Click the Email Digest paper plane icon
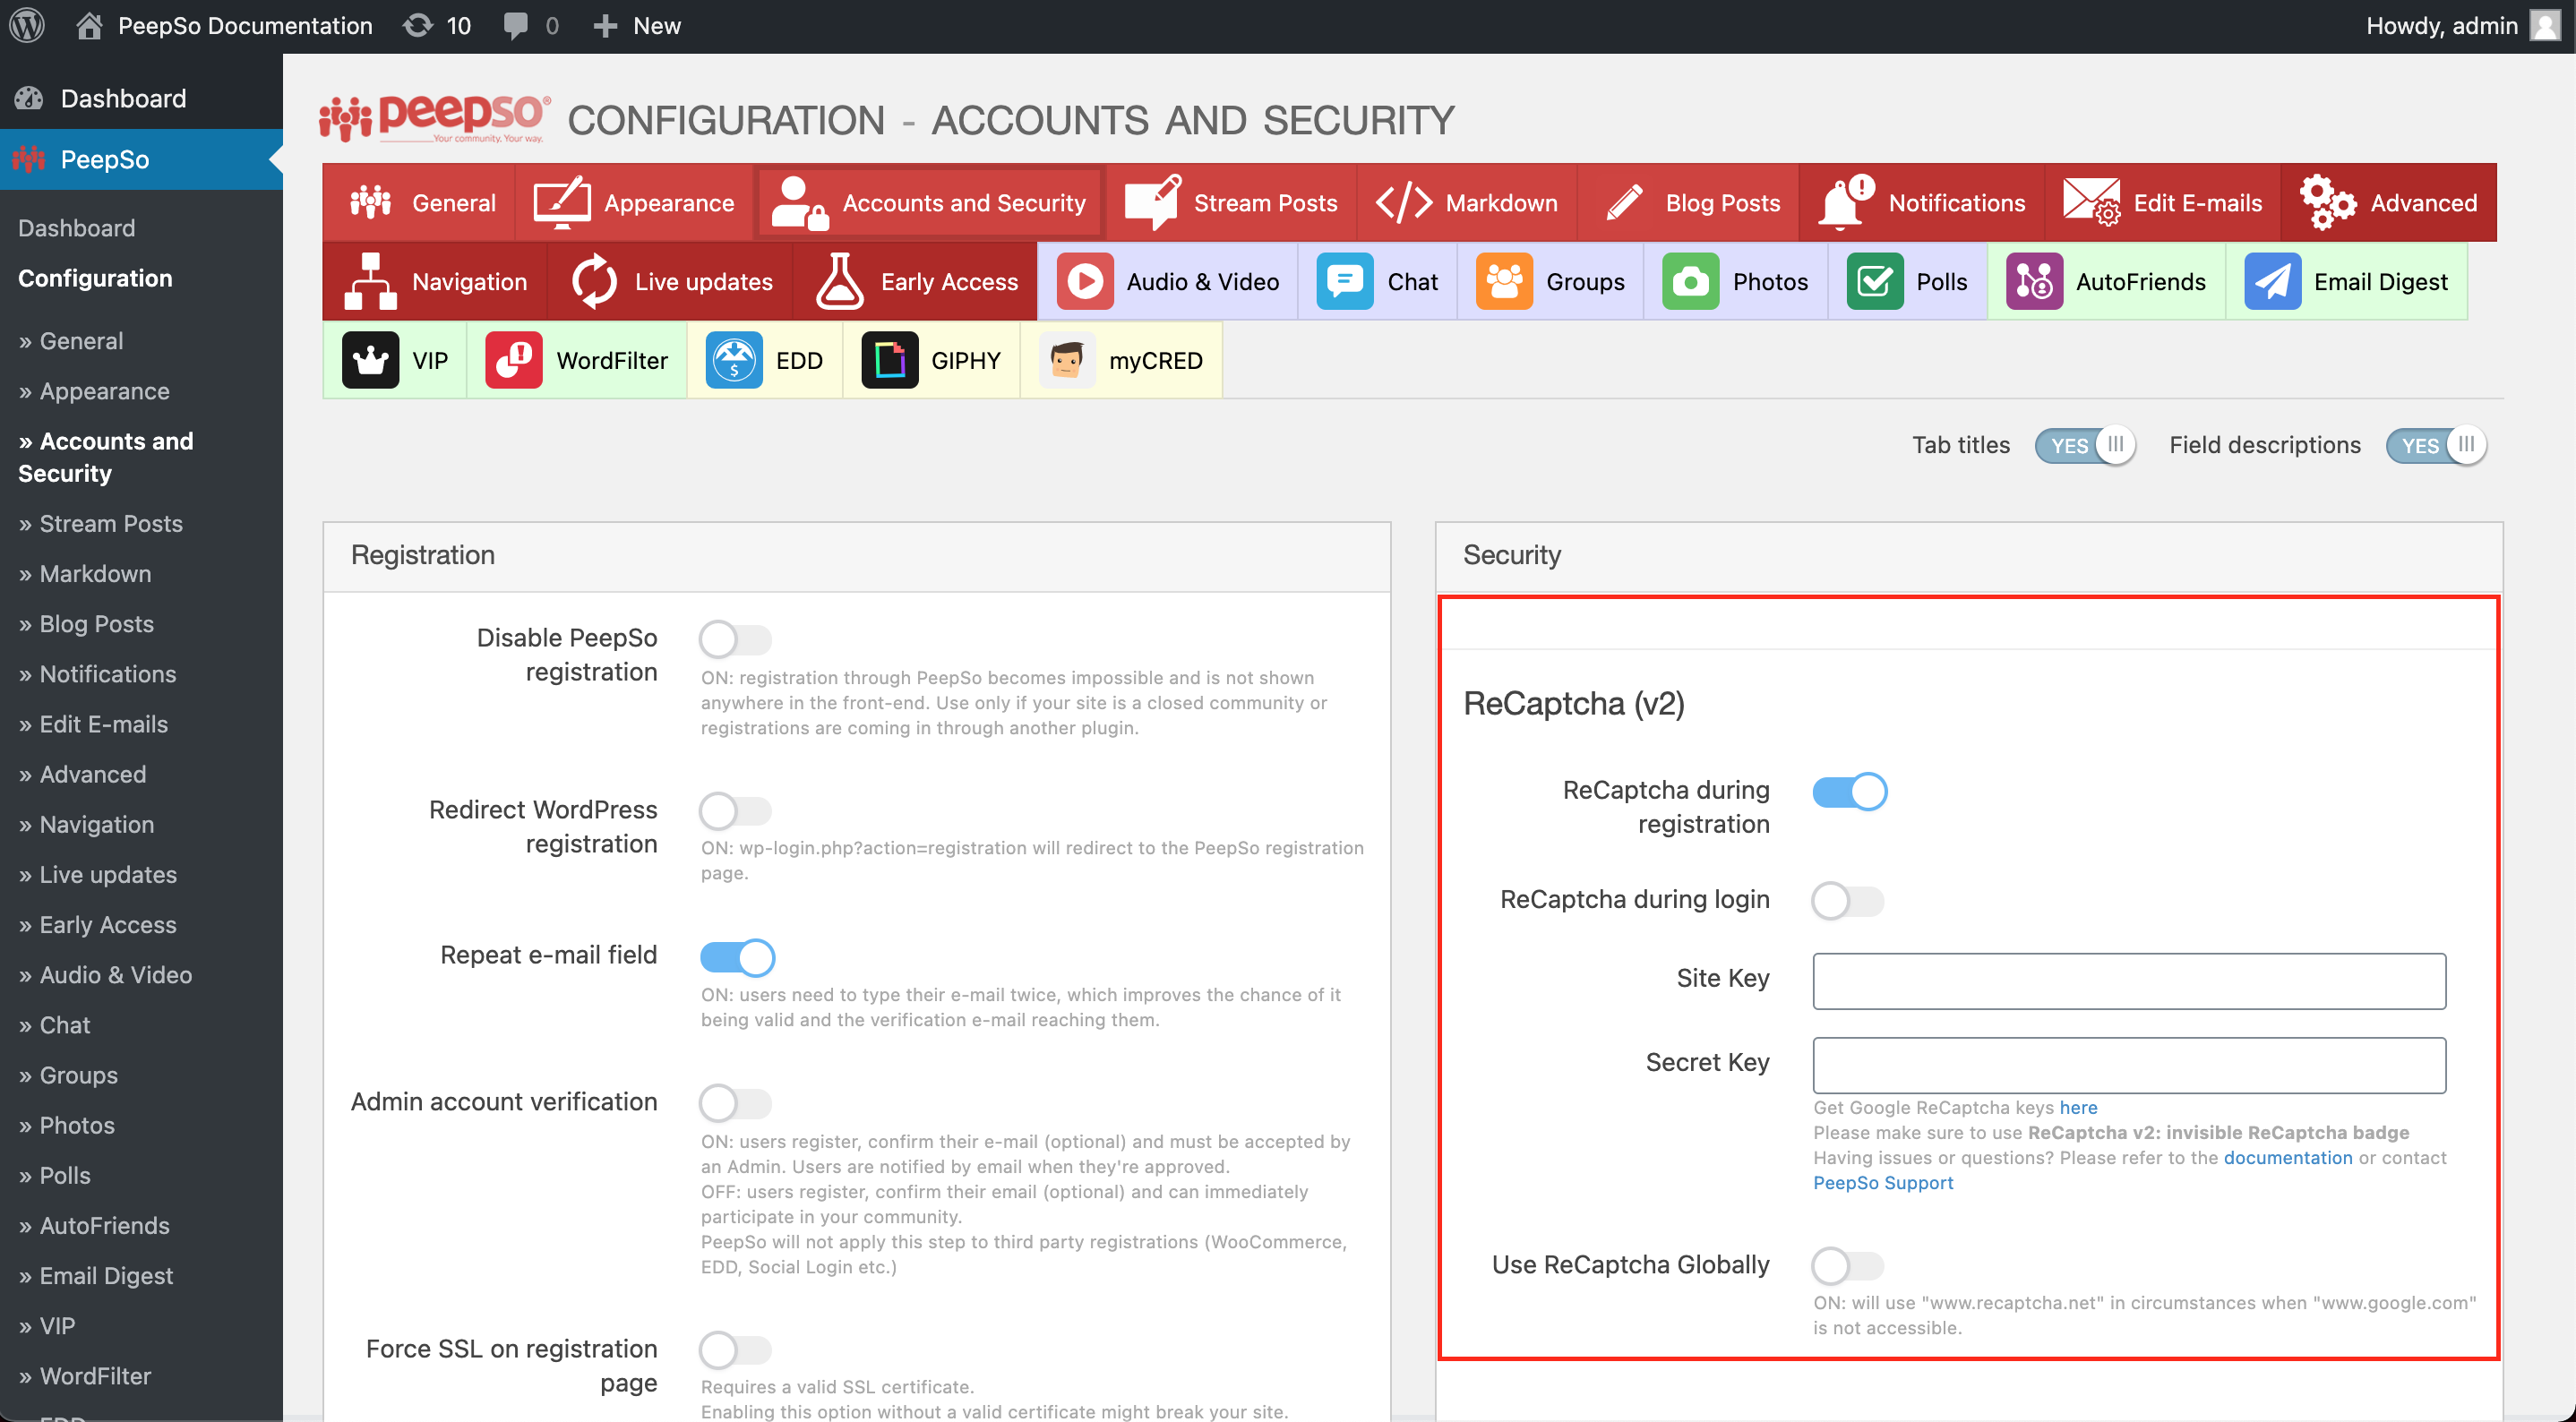Viewport: 2576px width, 1422px height. click(x=2272, y=282)
